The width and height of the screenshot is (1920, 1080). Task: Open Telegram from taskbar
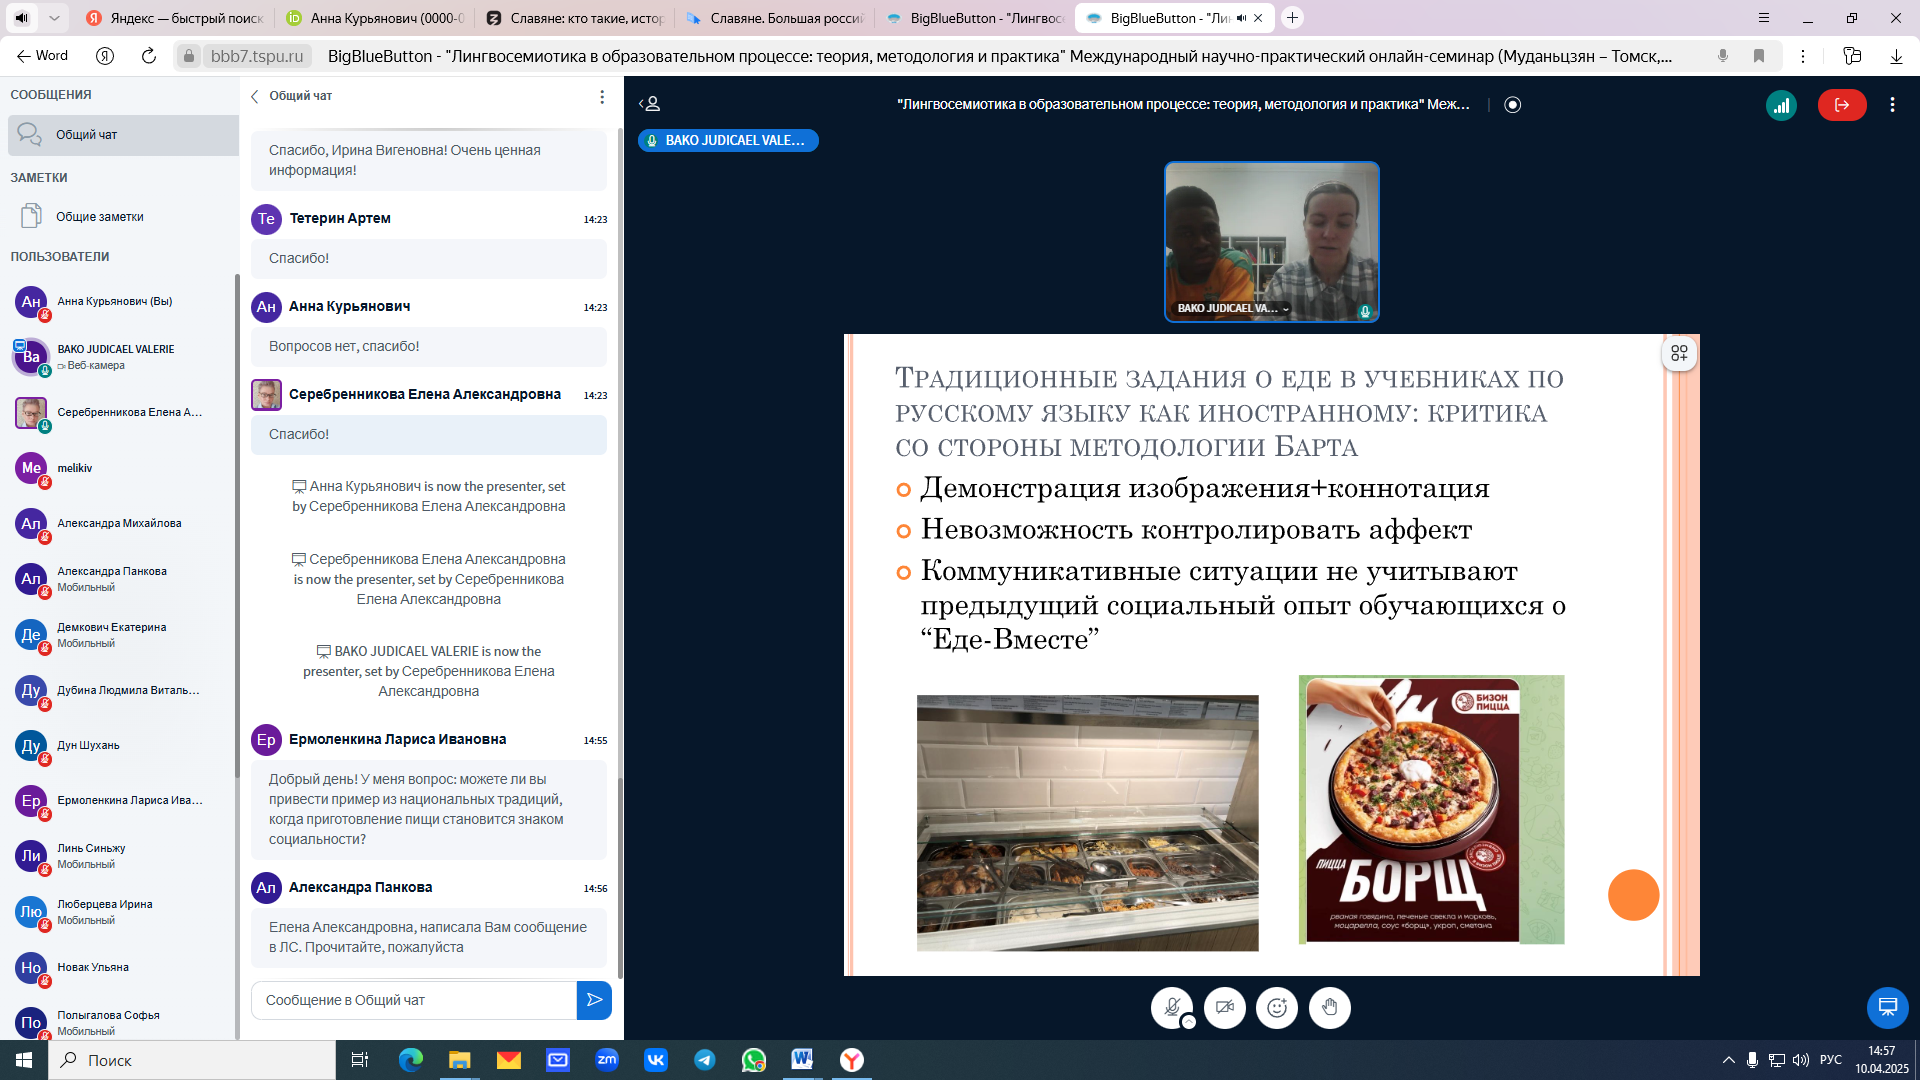pos(705,1060)
